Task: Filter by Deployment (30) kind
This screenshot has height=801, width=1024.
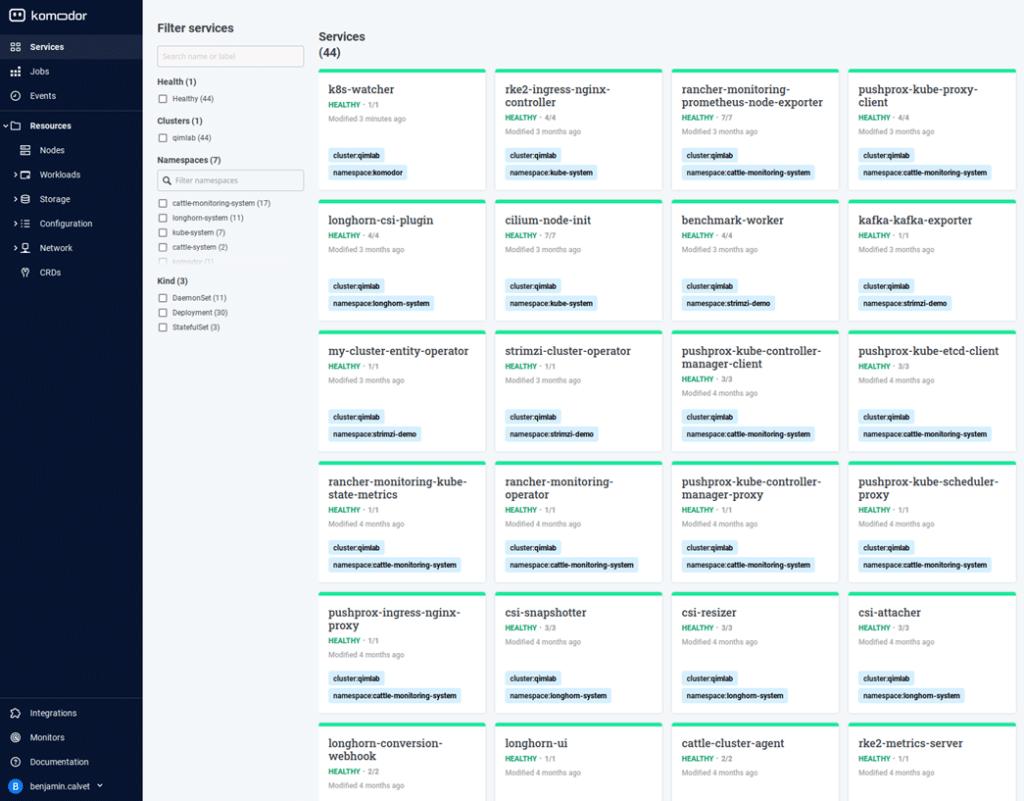Action: [x=163, y=313]
